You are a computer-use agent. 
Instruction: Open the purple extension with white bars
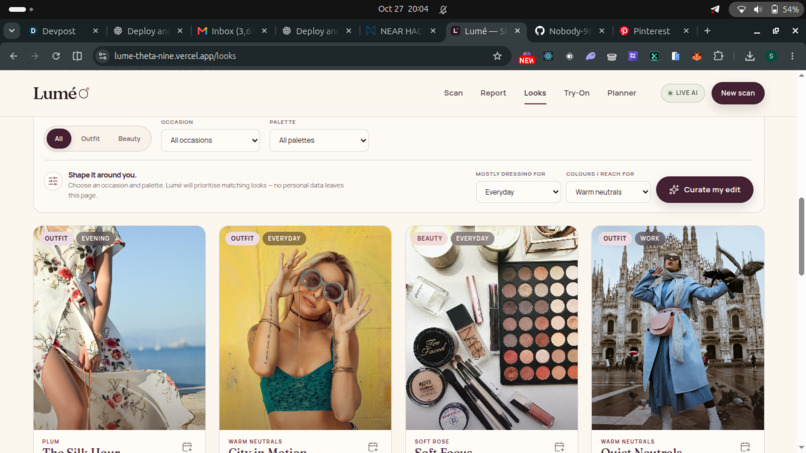click(633, 56)
